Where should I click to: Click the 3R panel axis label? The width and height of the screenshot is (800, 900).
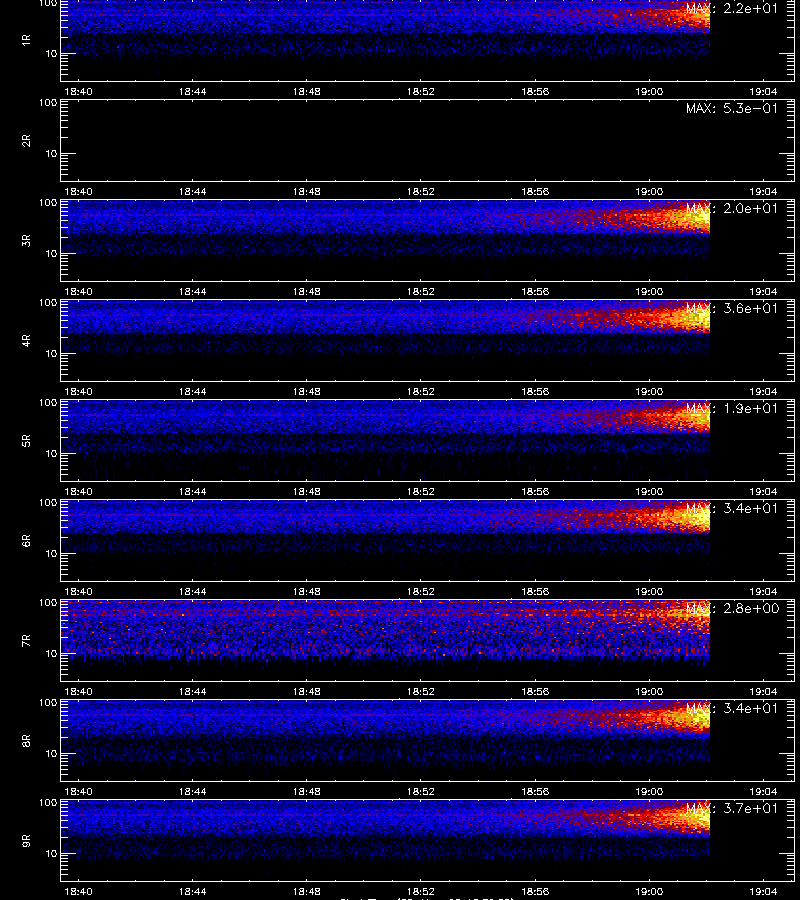[26, 240]
